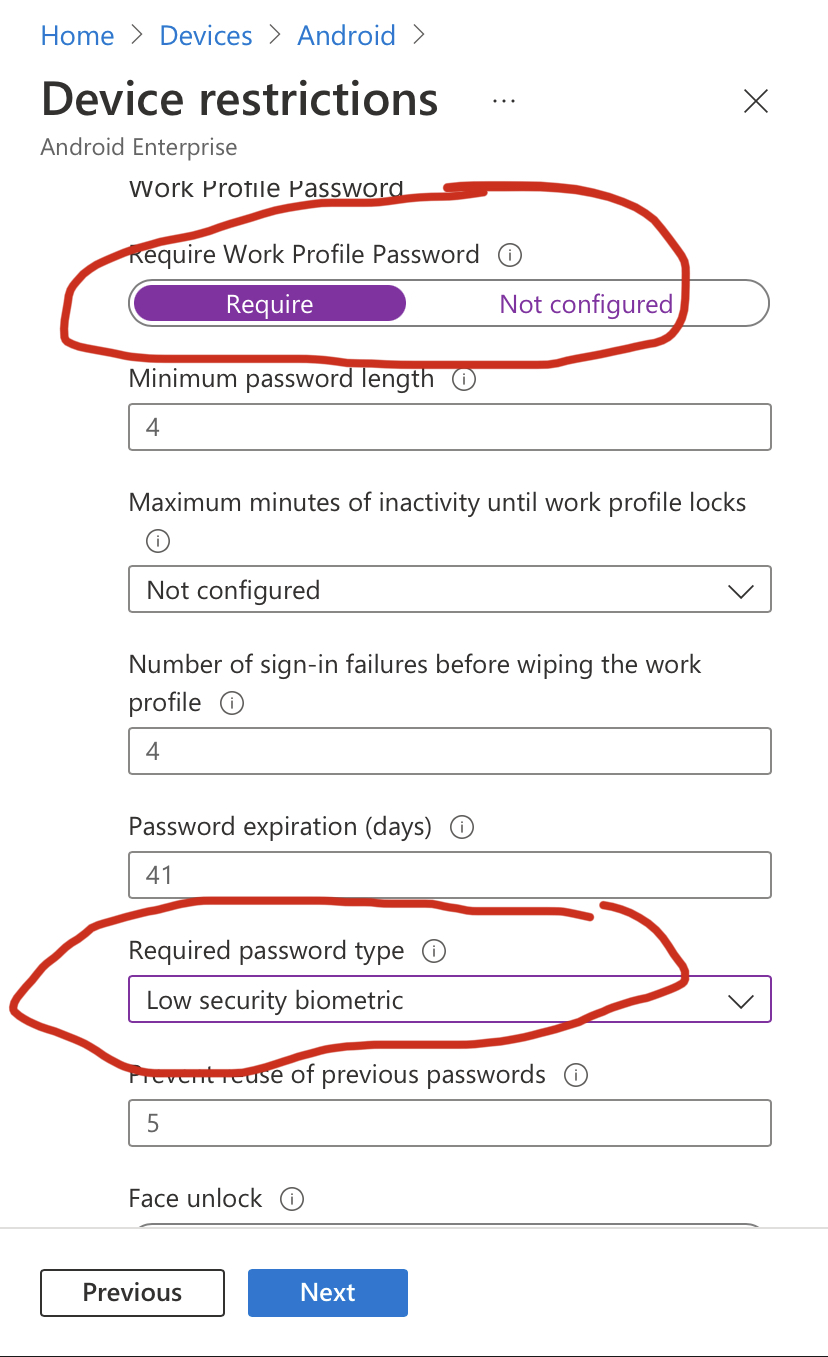Click the Prevent reuse of passwords info icon
Screen dimensions: 828x1357
[x=576, y=1075]
